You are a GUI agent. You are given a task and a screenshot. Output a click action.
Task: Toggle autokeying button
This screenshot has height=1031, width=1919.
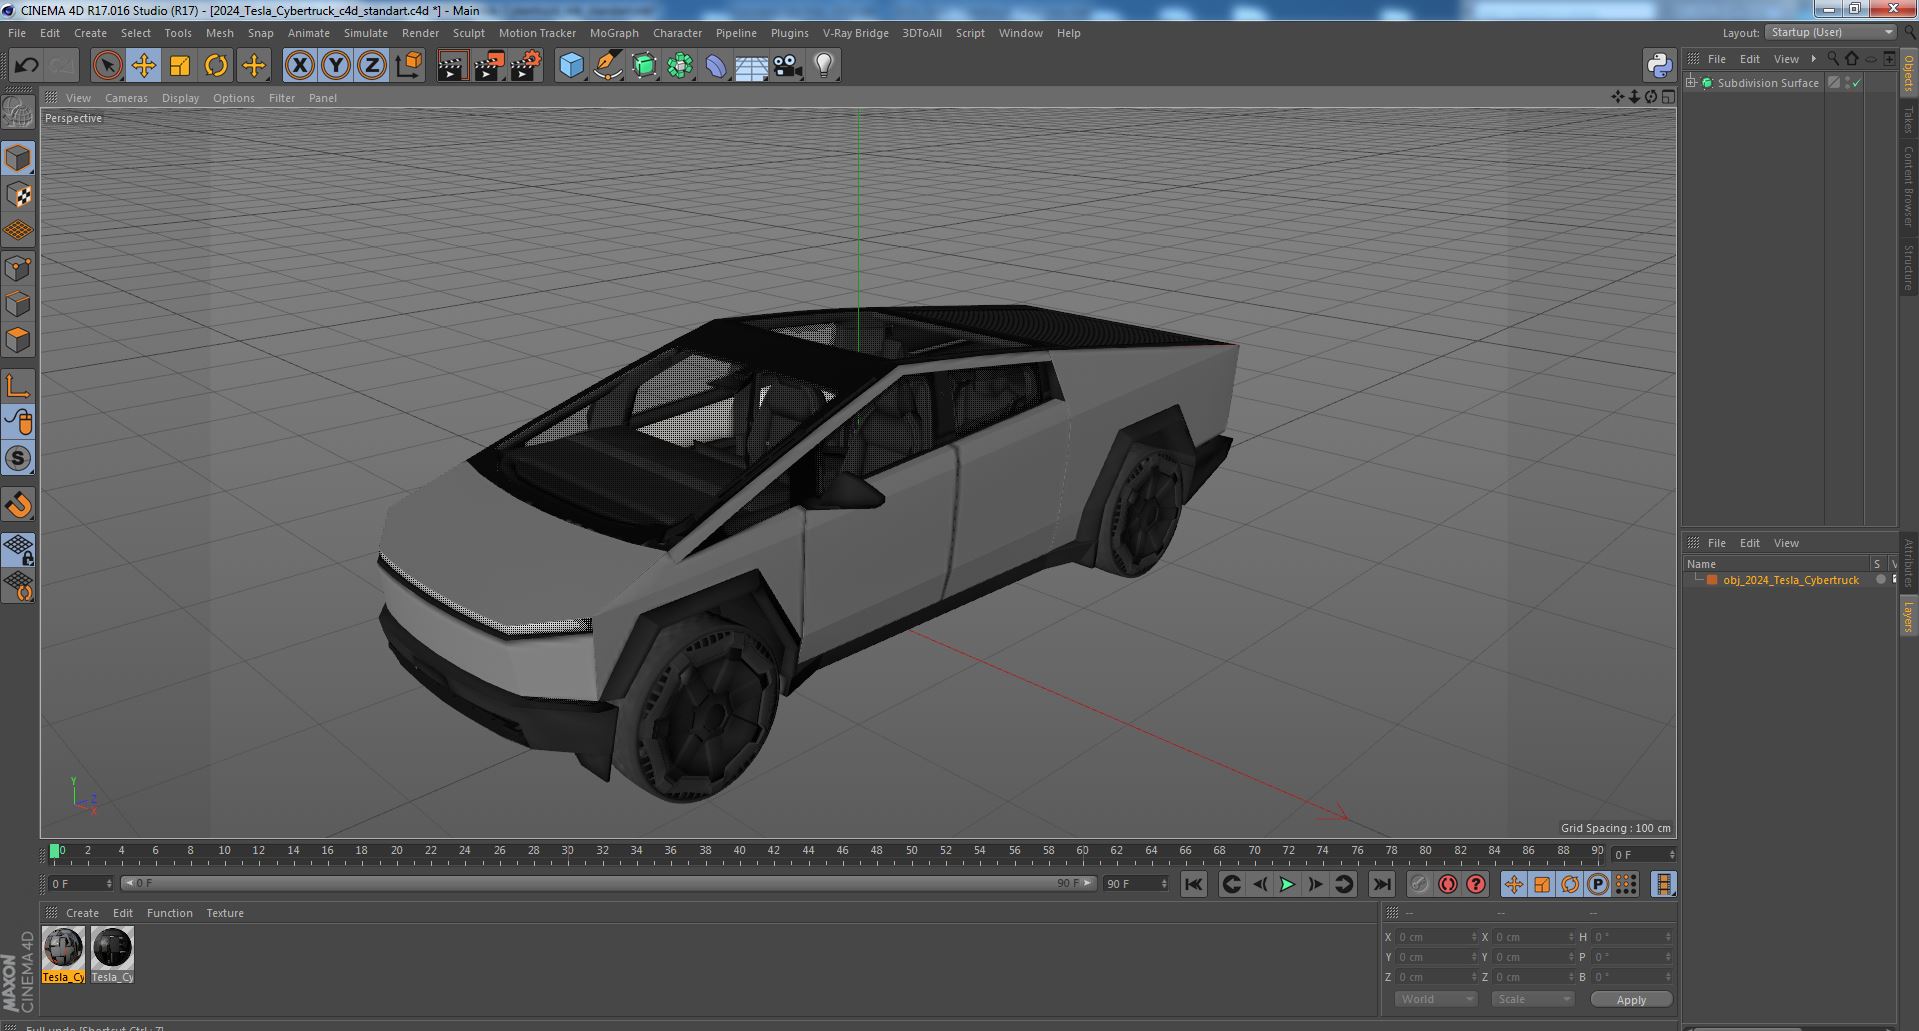tap(1448, 884)
